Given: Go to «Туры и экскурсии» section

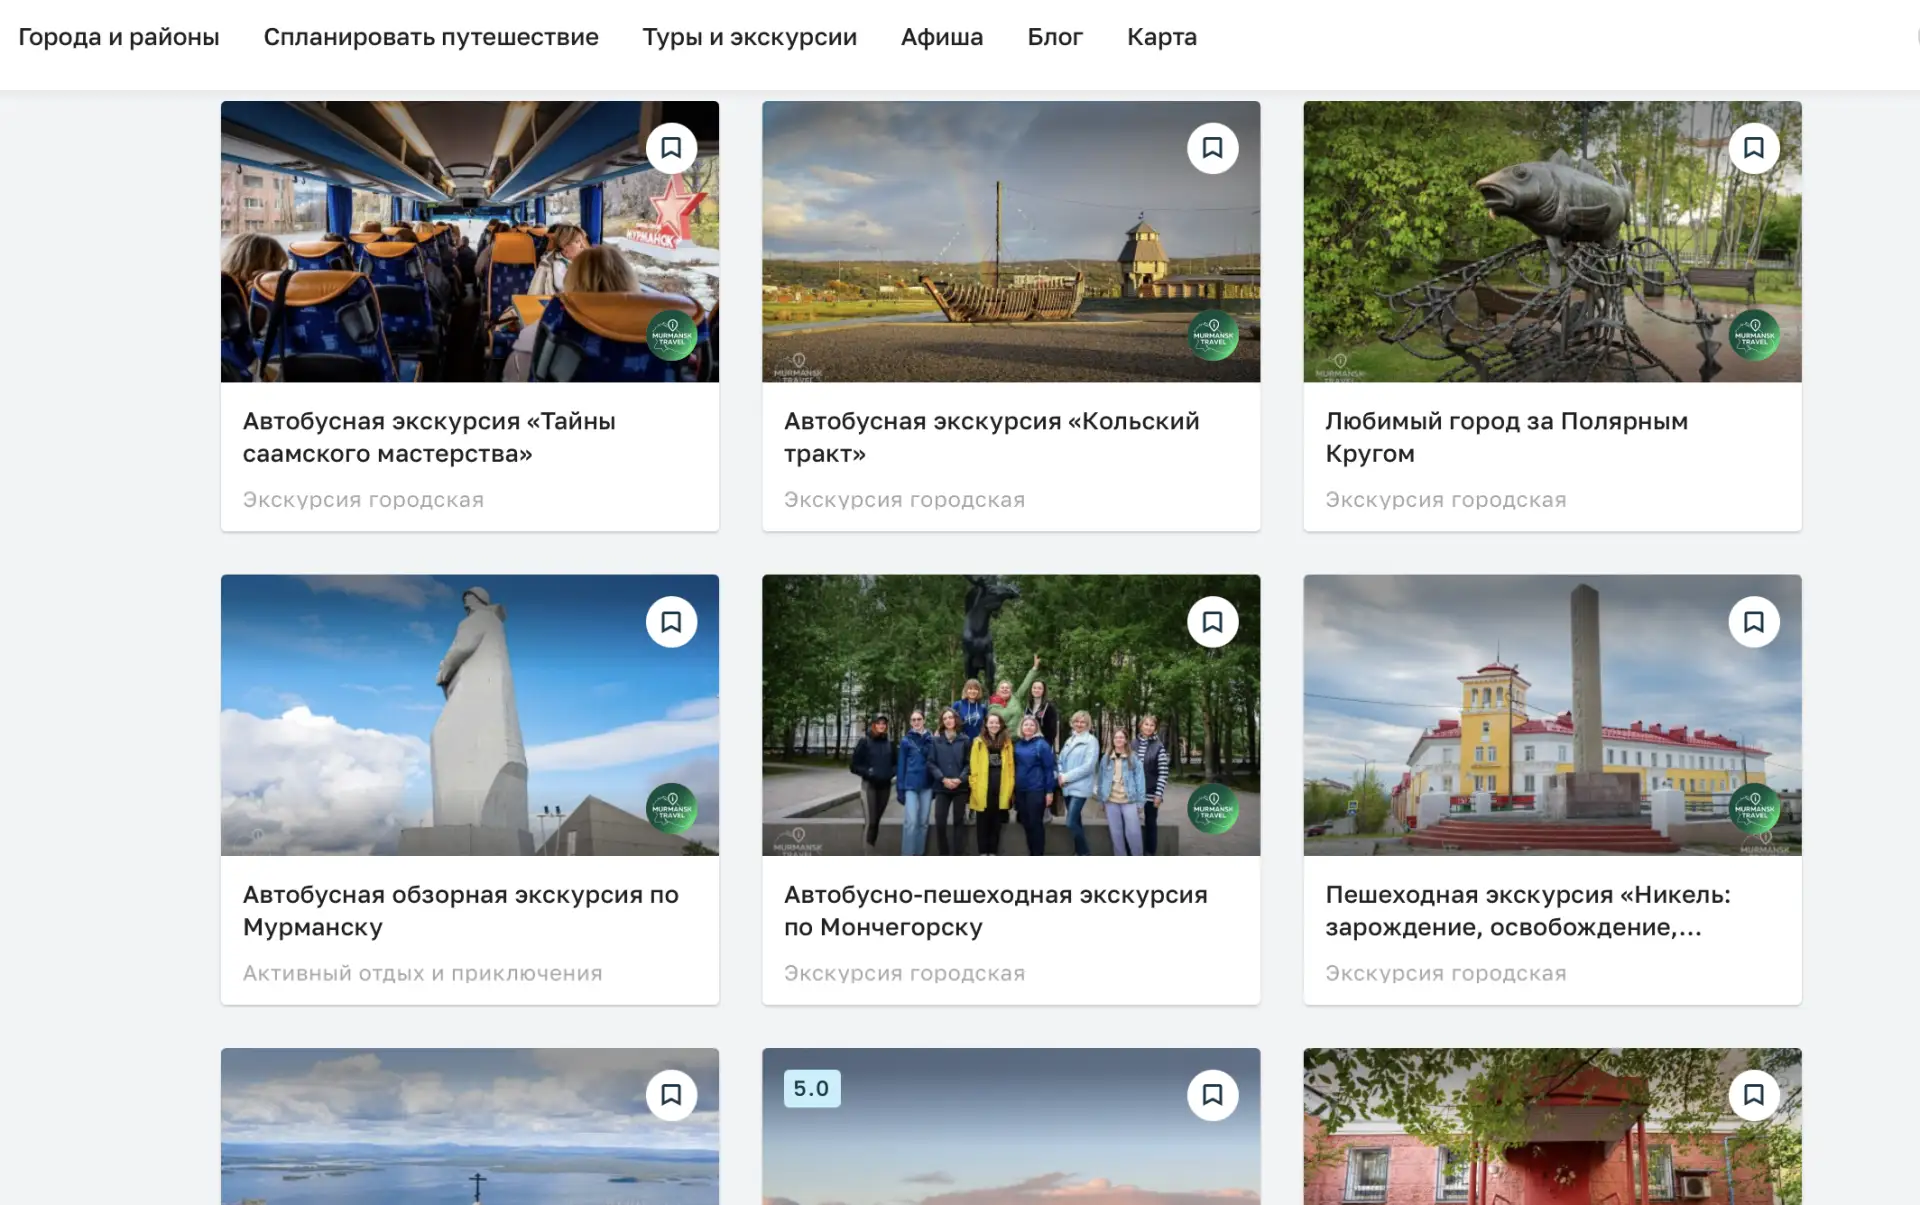Looking at the screenshot, I should [x=750, y=37].
